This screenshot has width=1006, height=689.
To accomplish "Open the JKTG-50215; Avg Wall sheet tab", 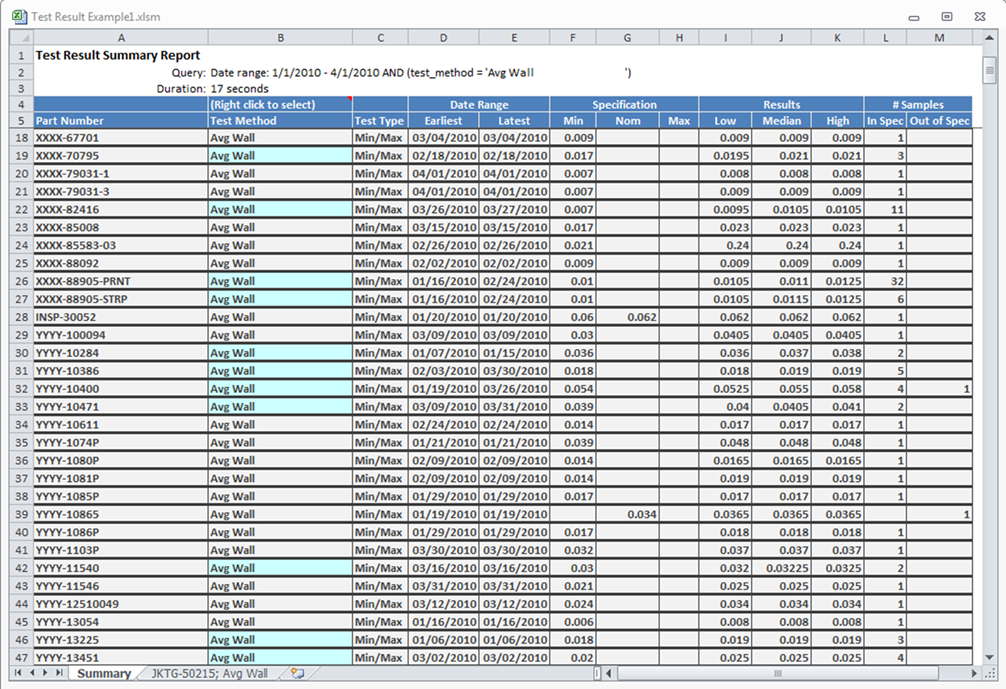I will tap(209, 673).
